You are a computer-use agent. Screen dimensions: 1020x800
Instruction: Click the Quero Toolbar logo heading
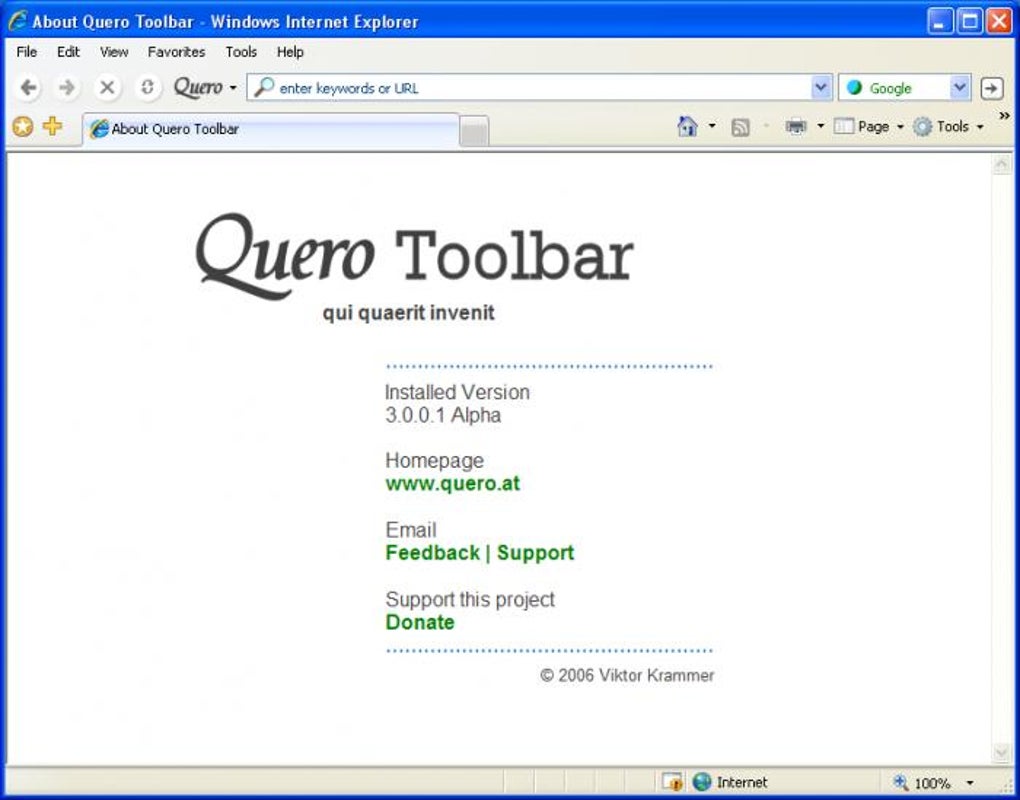[414, 256]
